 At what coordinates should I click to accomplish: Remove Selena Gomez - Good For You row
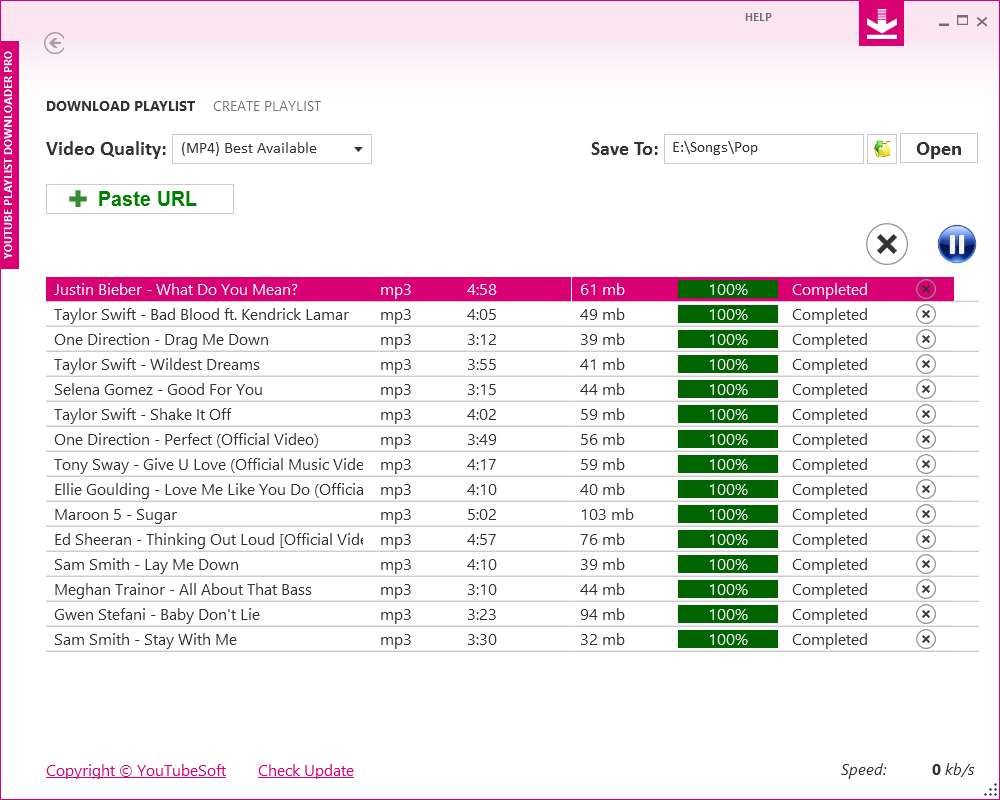pyautogui.click(x=925, y=389)
